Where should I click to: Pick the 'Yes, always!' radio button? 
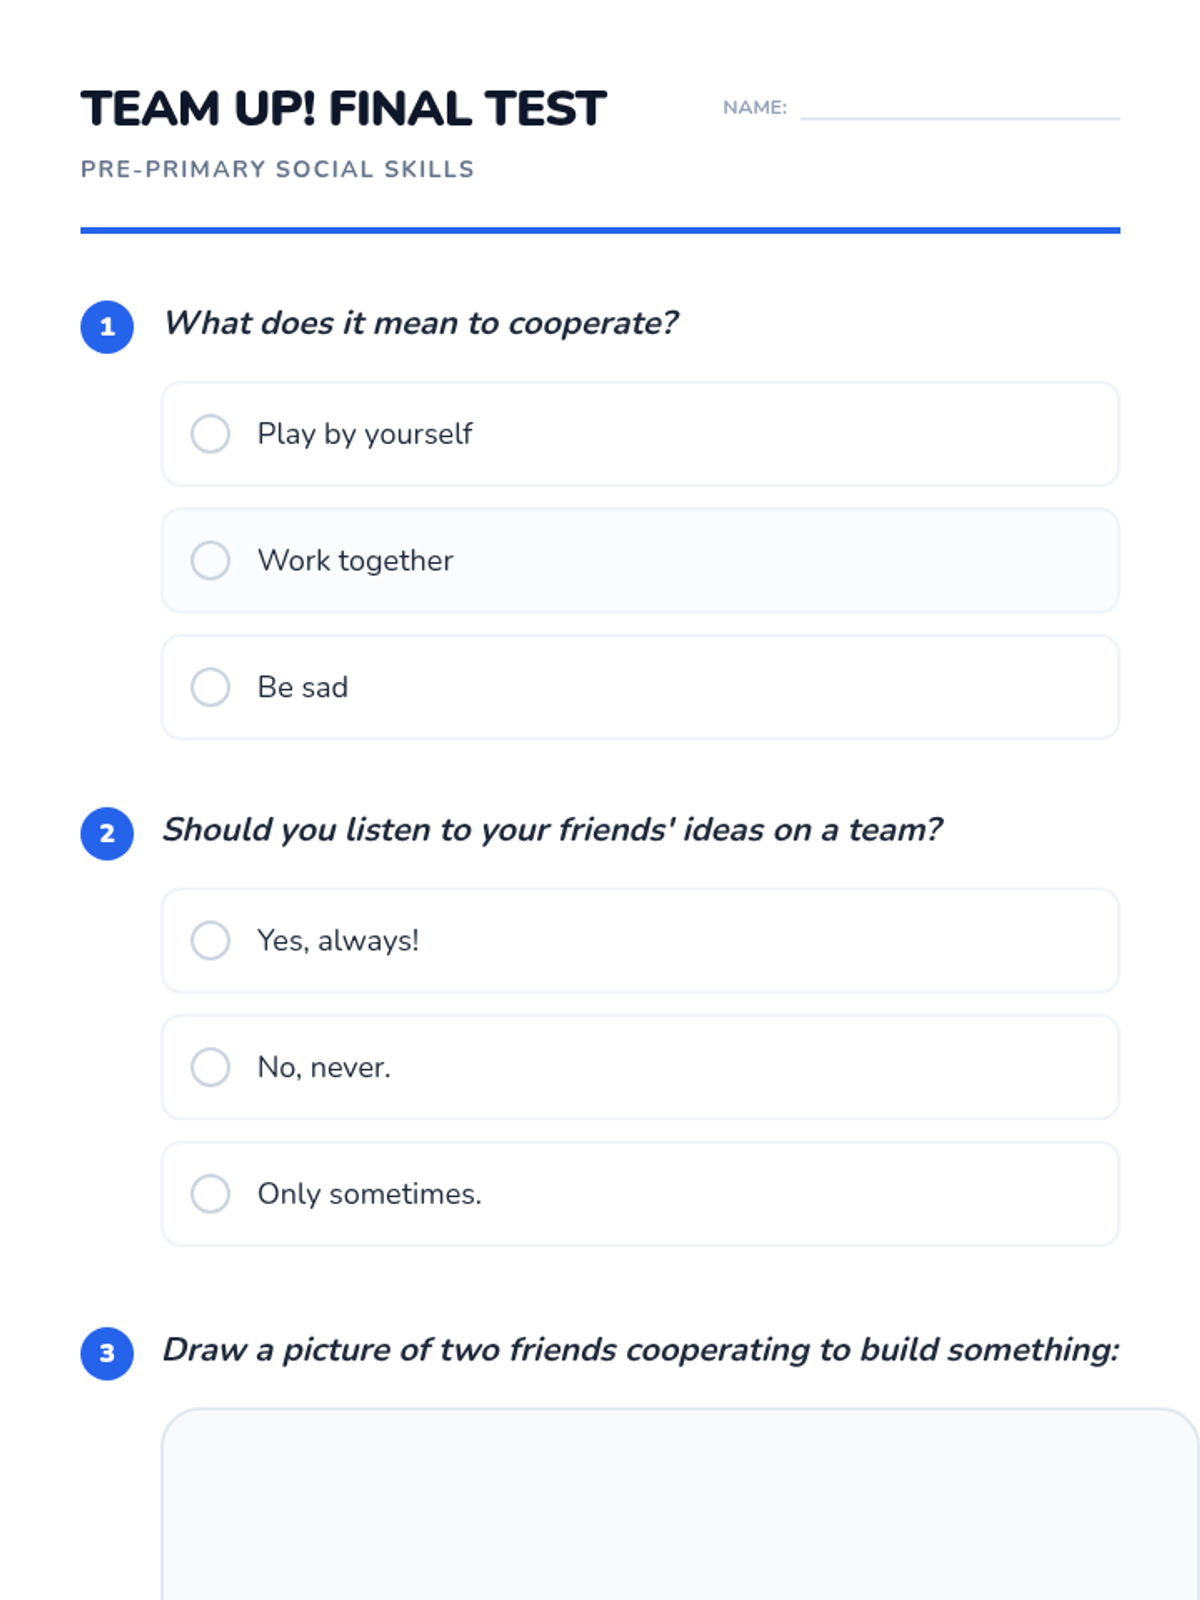(x=210, y=940)
